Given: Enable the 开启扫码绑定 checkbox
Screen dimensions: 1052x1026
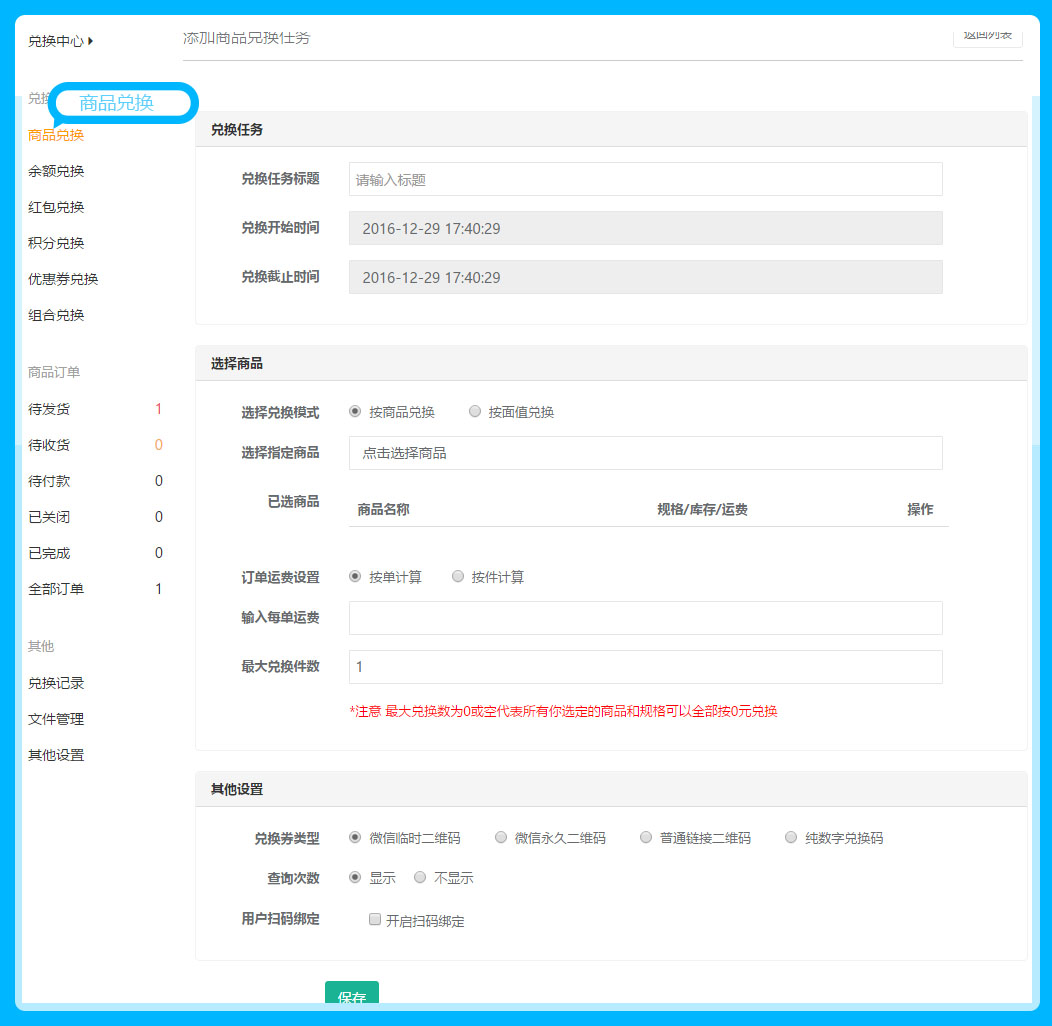Looking at the screenshot, I should [375, 919].
